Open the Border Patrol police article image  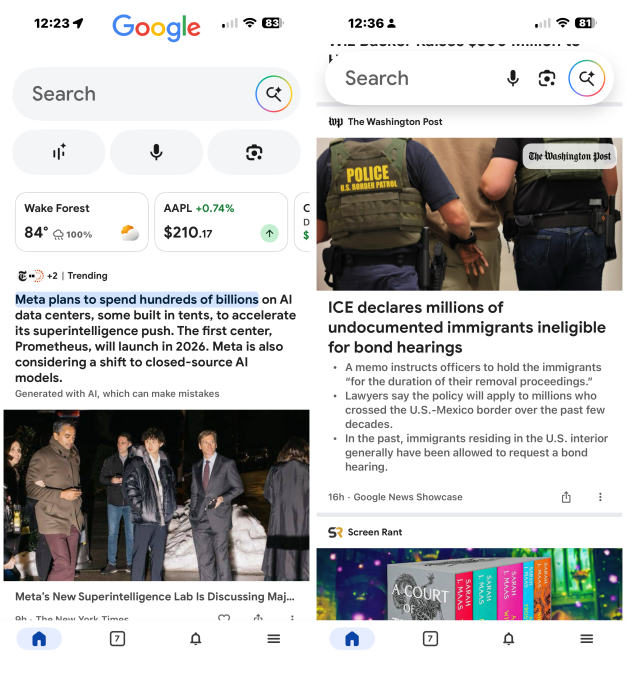pyautogui.click(x=469, y=214)
